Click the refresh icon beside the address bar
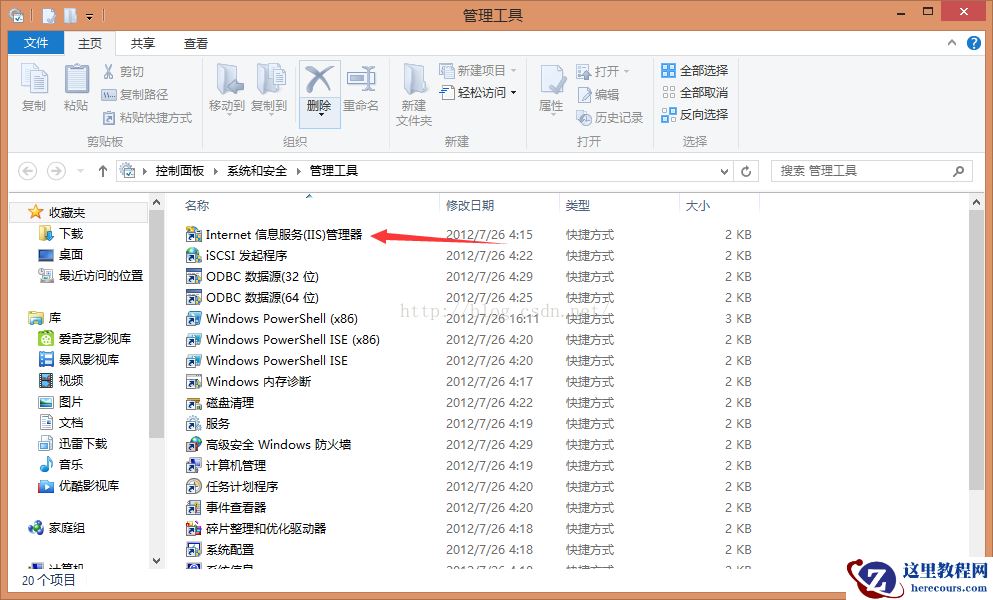This screenshot has width=993, height=600. coord(746,170)
